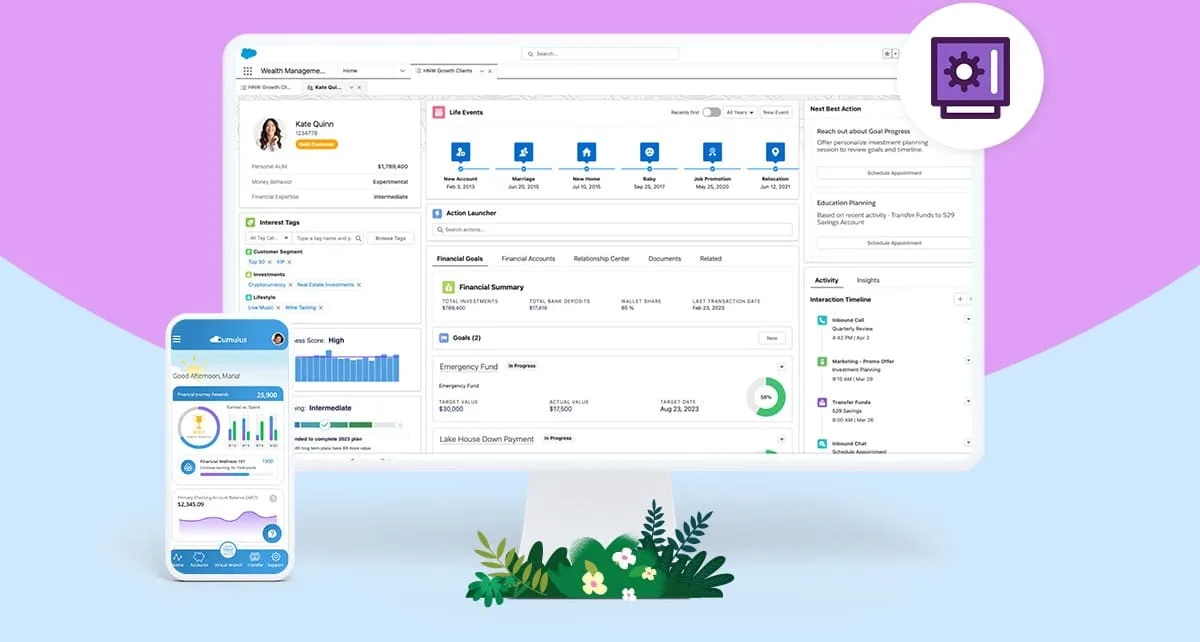1200x642 pixels.
Task: Expand the Inbound Call entry menu
Action: (x=968, y=319)
